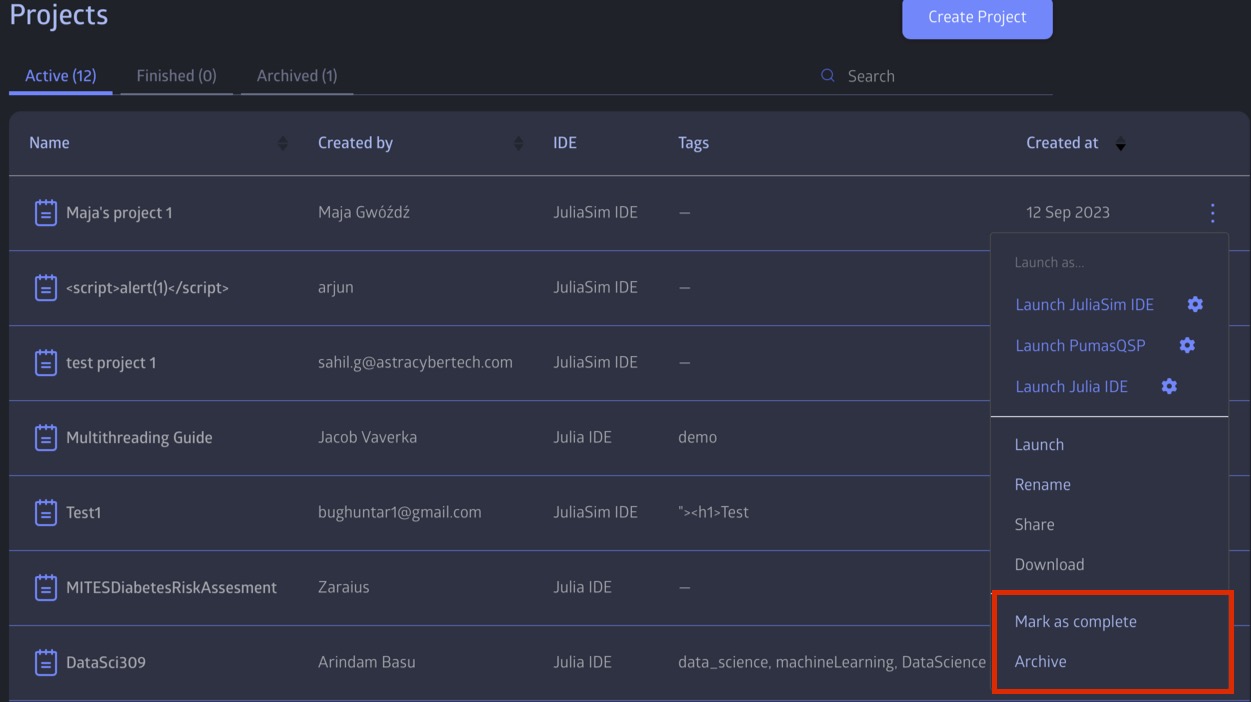Screen dimensions: 1251x702
Task: Click creator Zaraius
Action: (343, 588)
